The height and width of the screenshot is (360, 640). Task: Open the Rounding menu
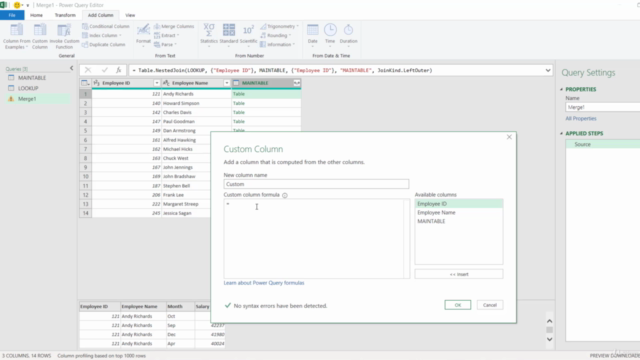click(x=276, y=36)
